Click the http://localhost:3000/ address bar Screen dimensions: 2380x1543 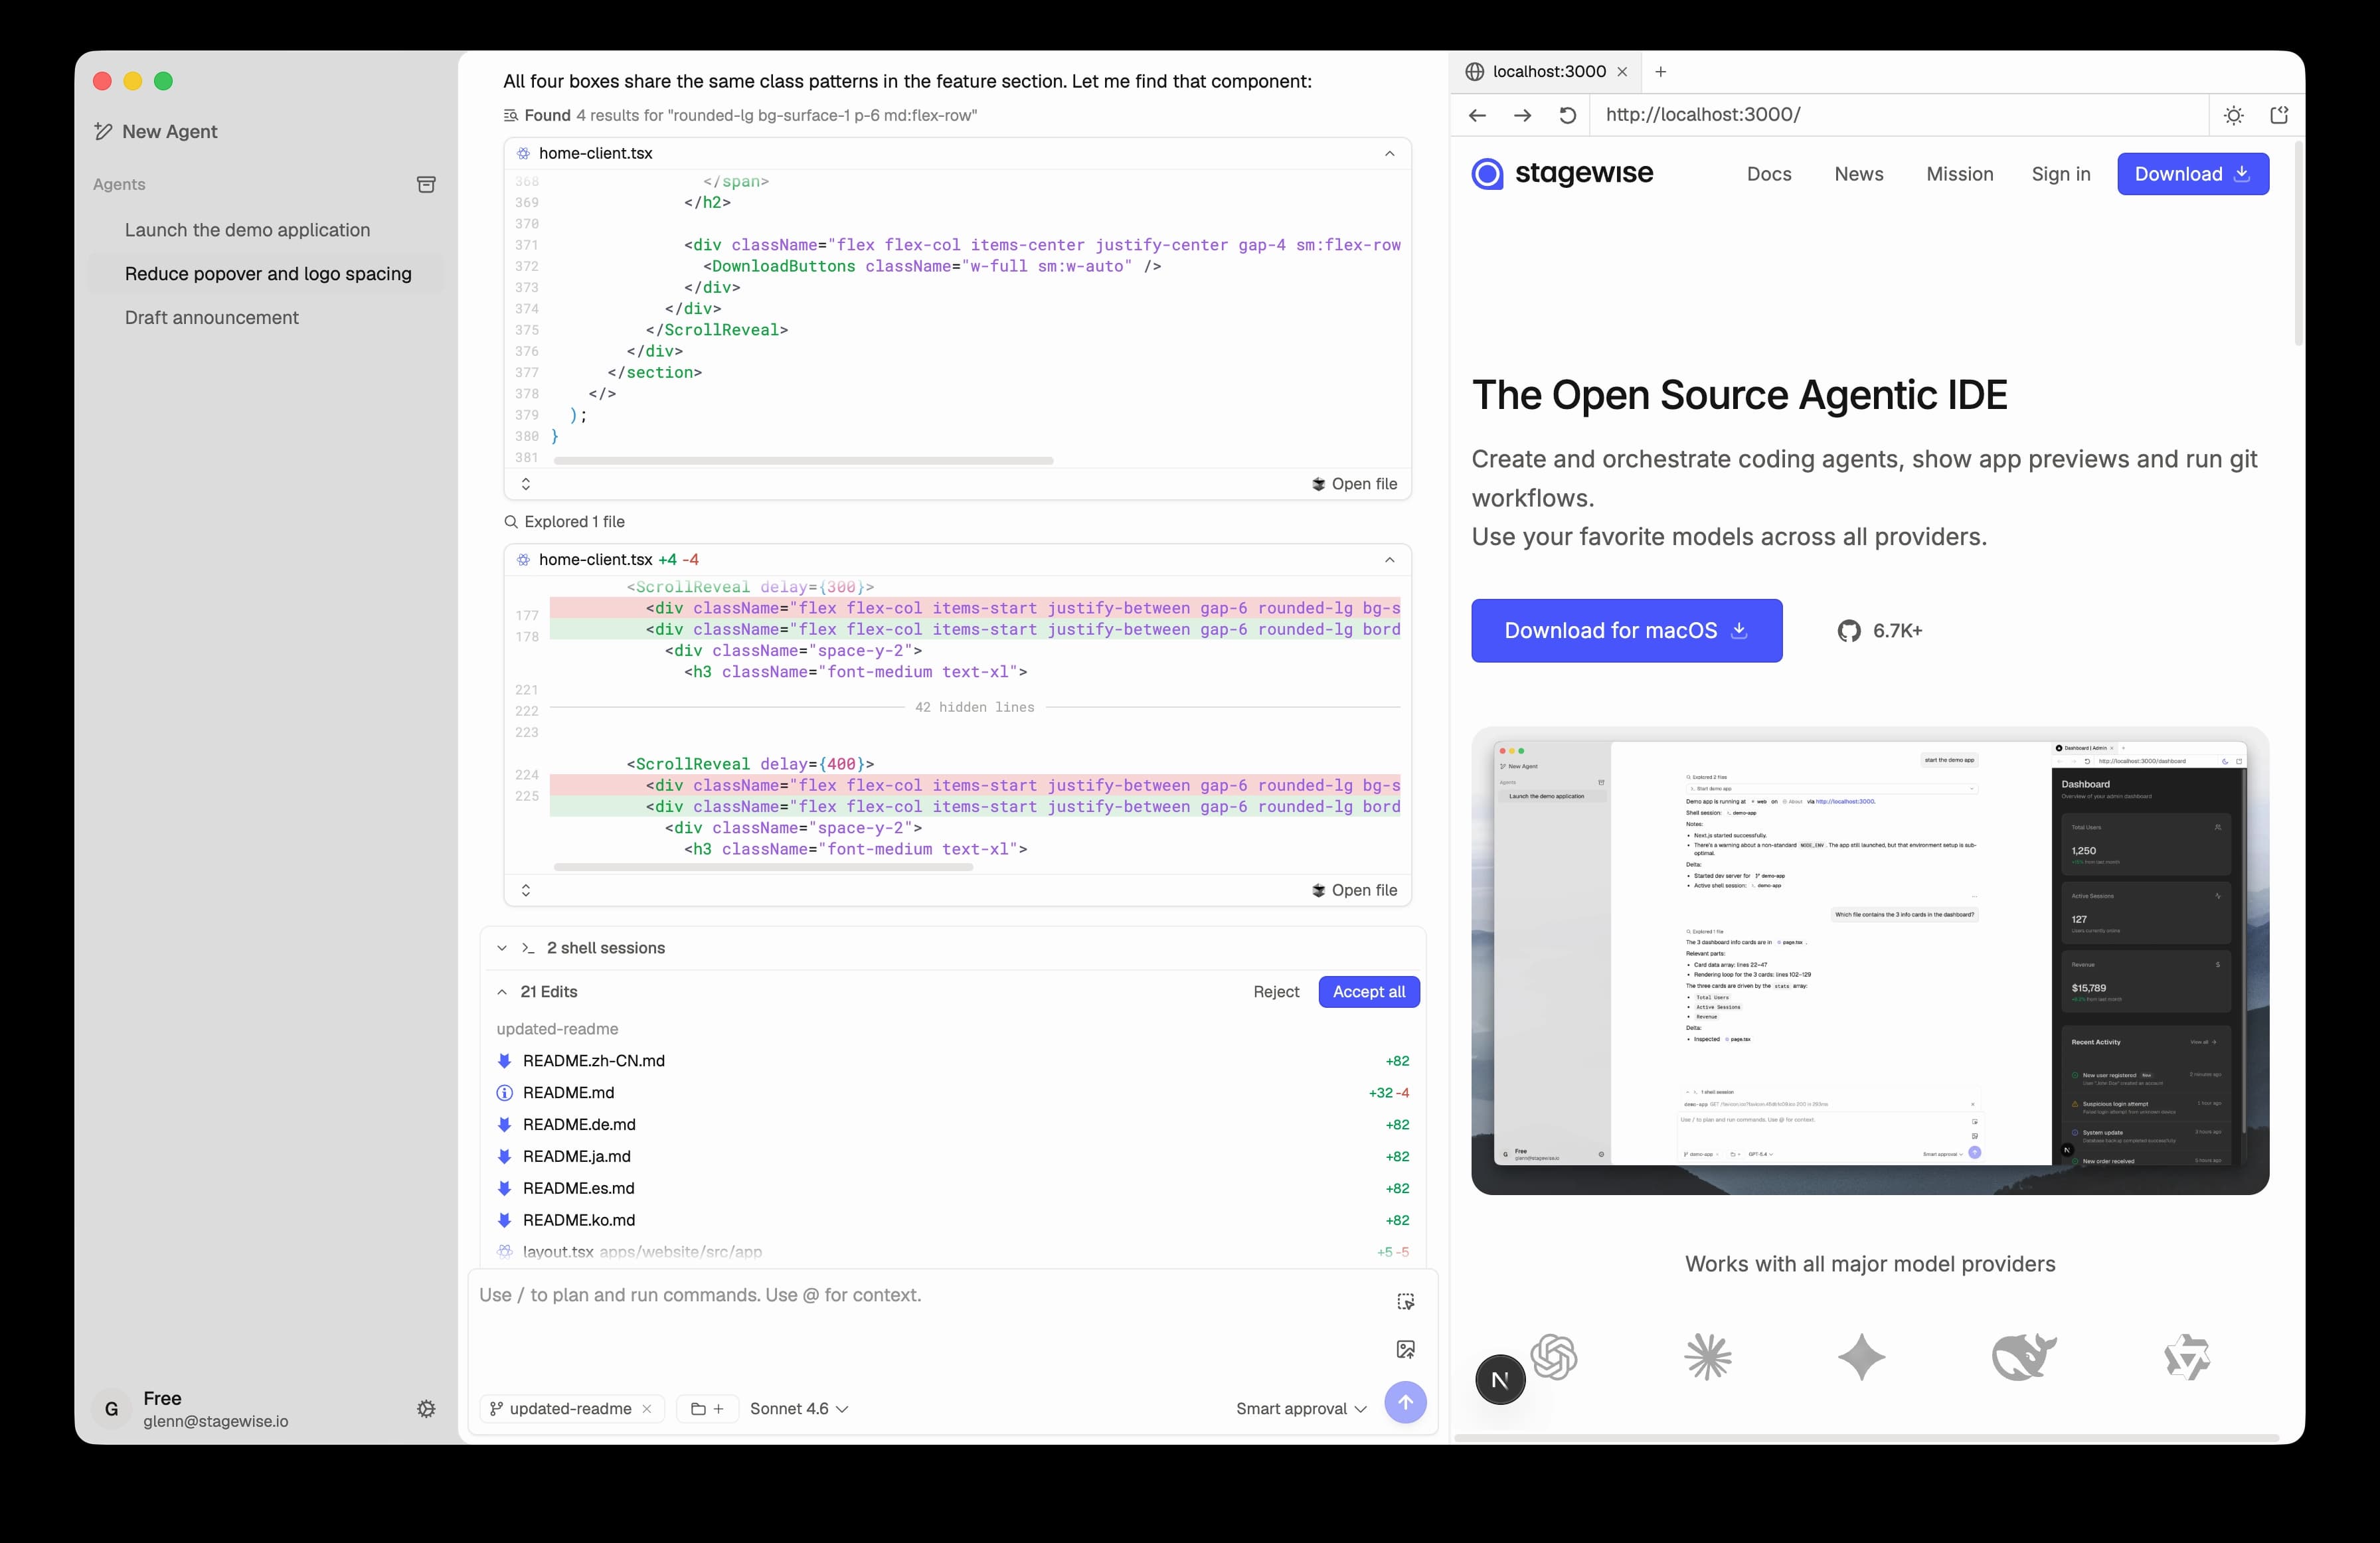(x=1898, y=115)
